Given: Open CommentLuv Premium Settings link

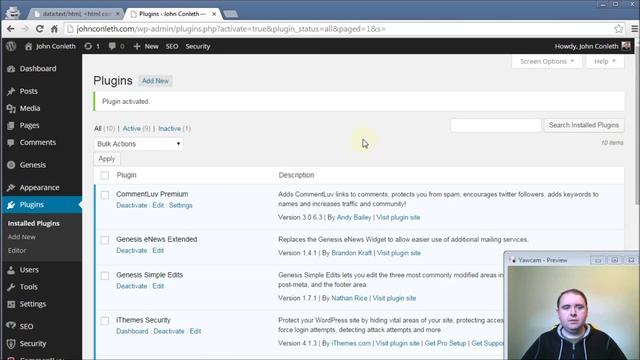Looking at the screenshot, I should pyautogui.click(x=180, y=205).
